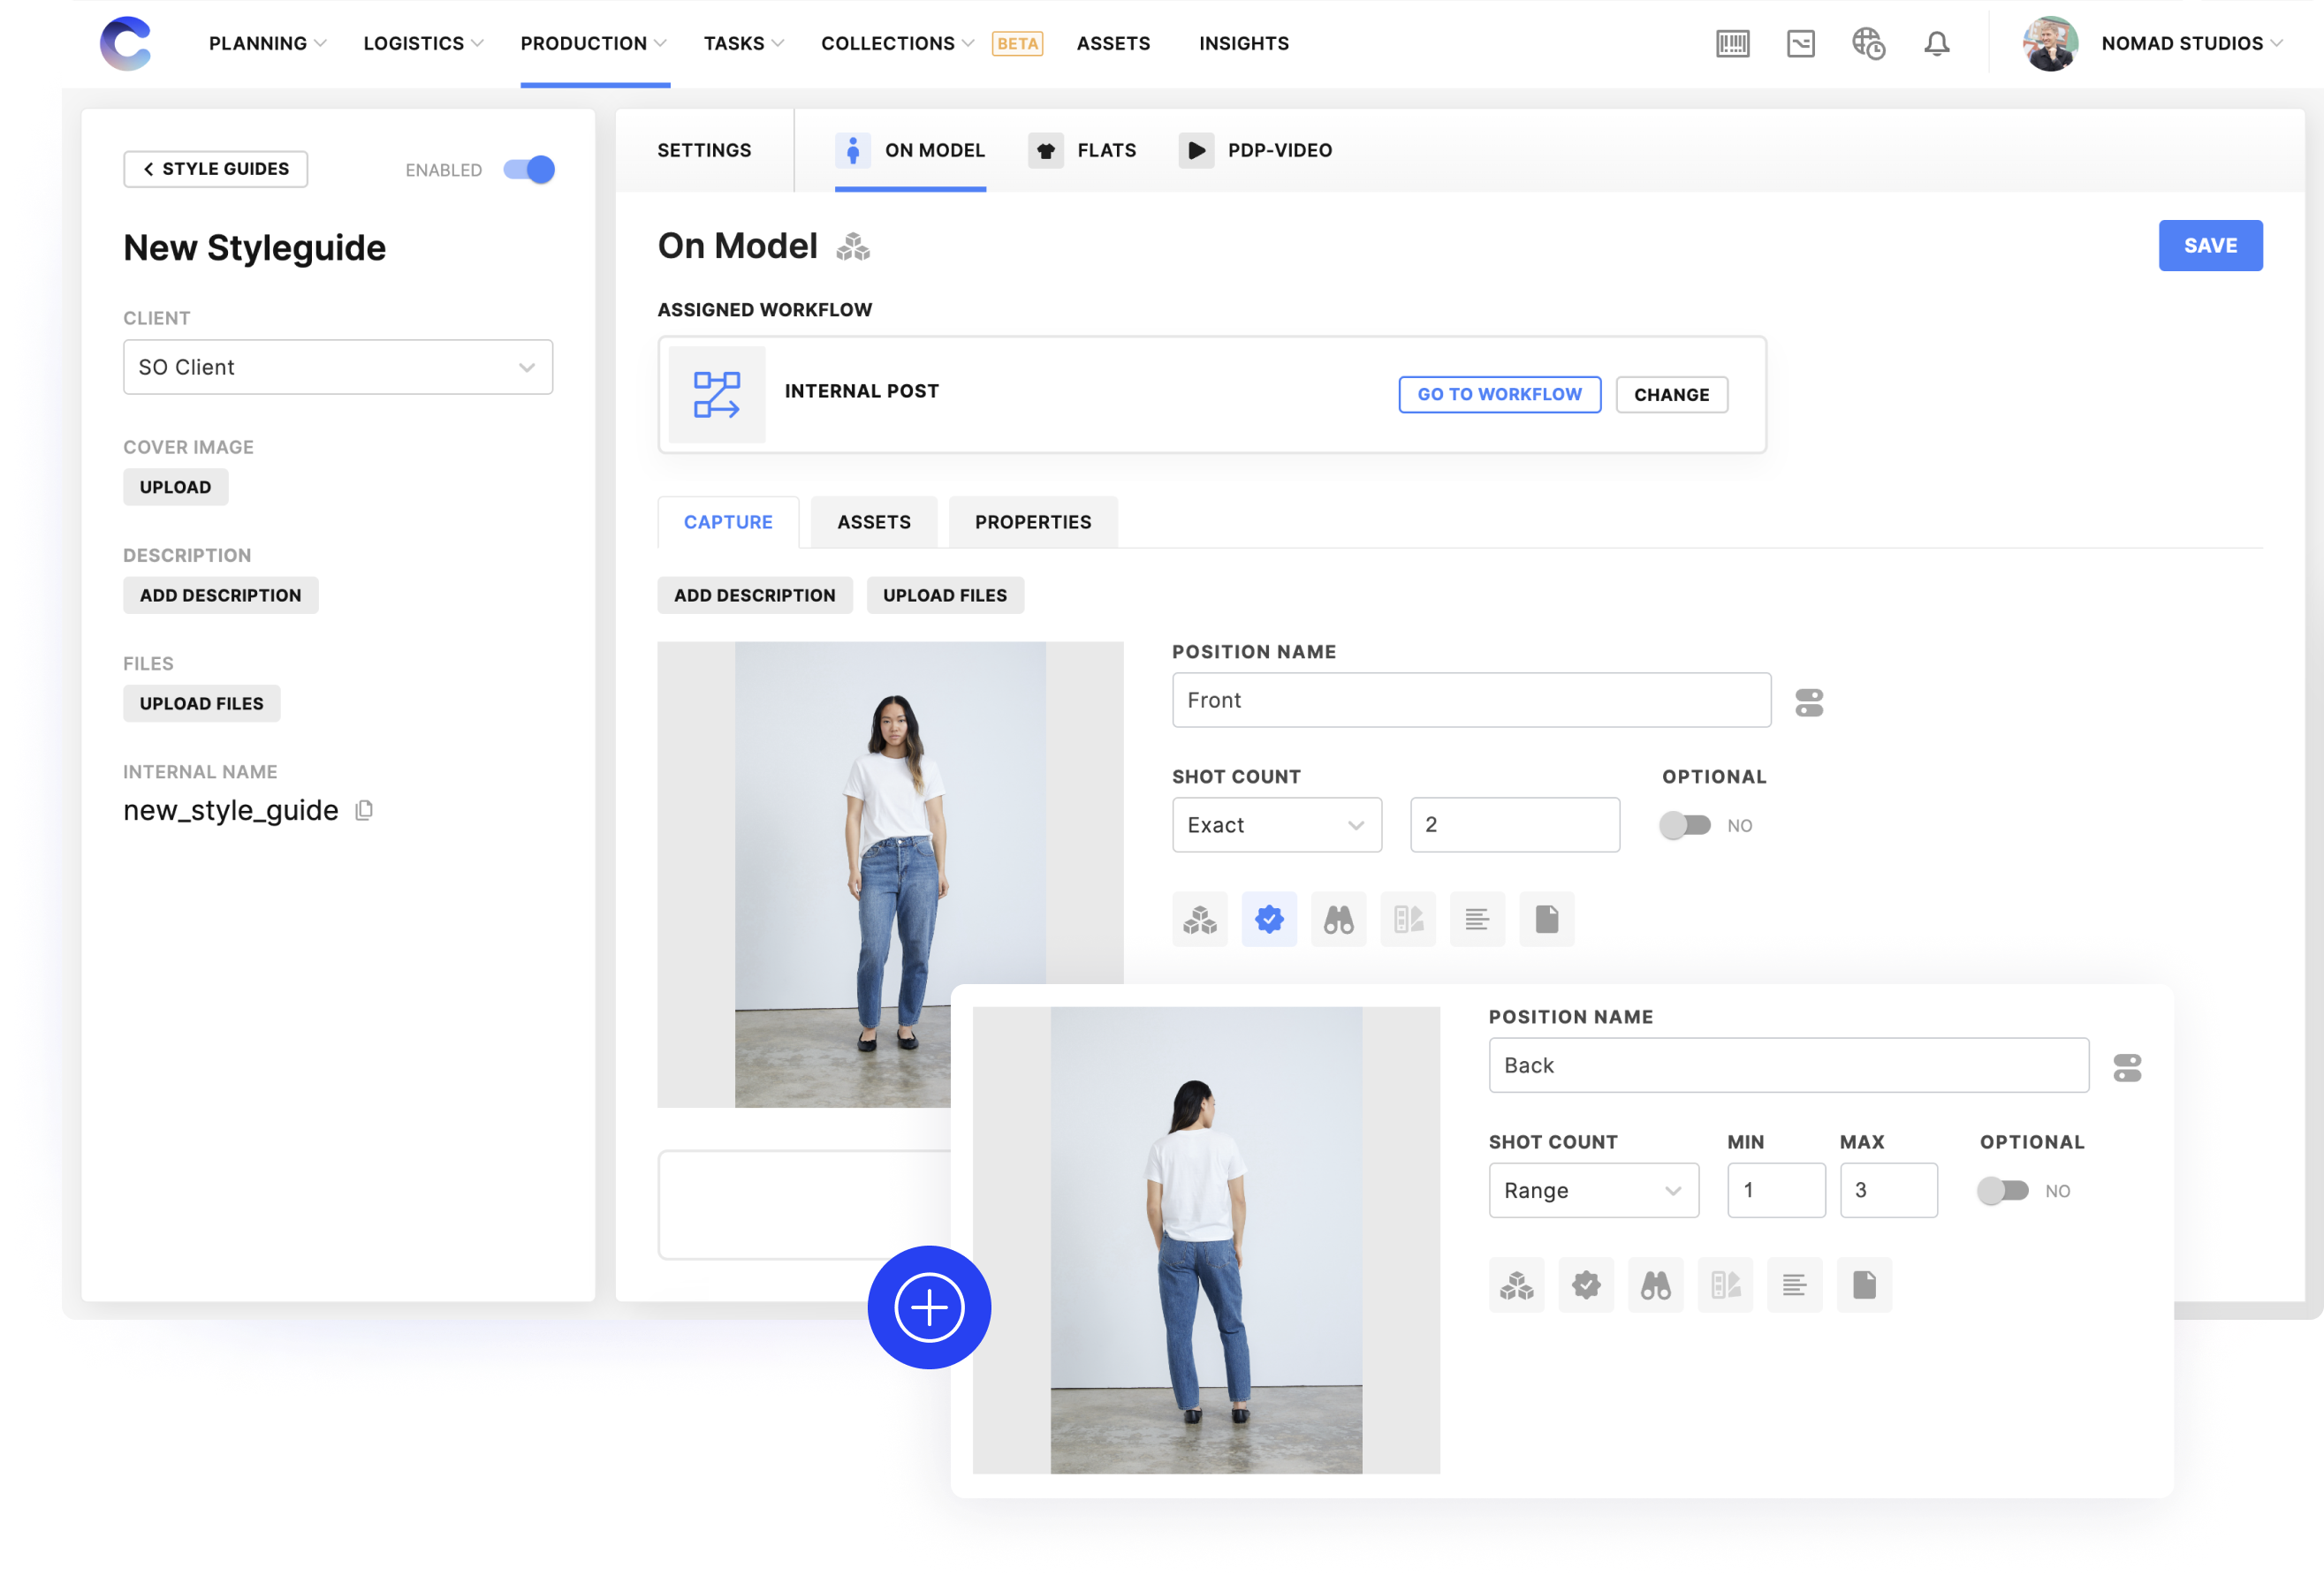This screenshot has height=1576, width=2324.
Task: Switch to the Flats tab
Action: tap(1085, 149)
